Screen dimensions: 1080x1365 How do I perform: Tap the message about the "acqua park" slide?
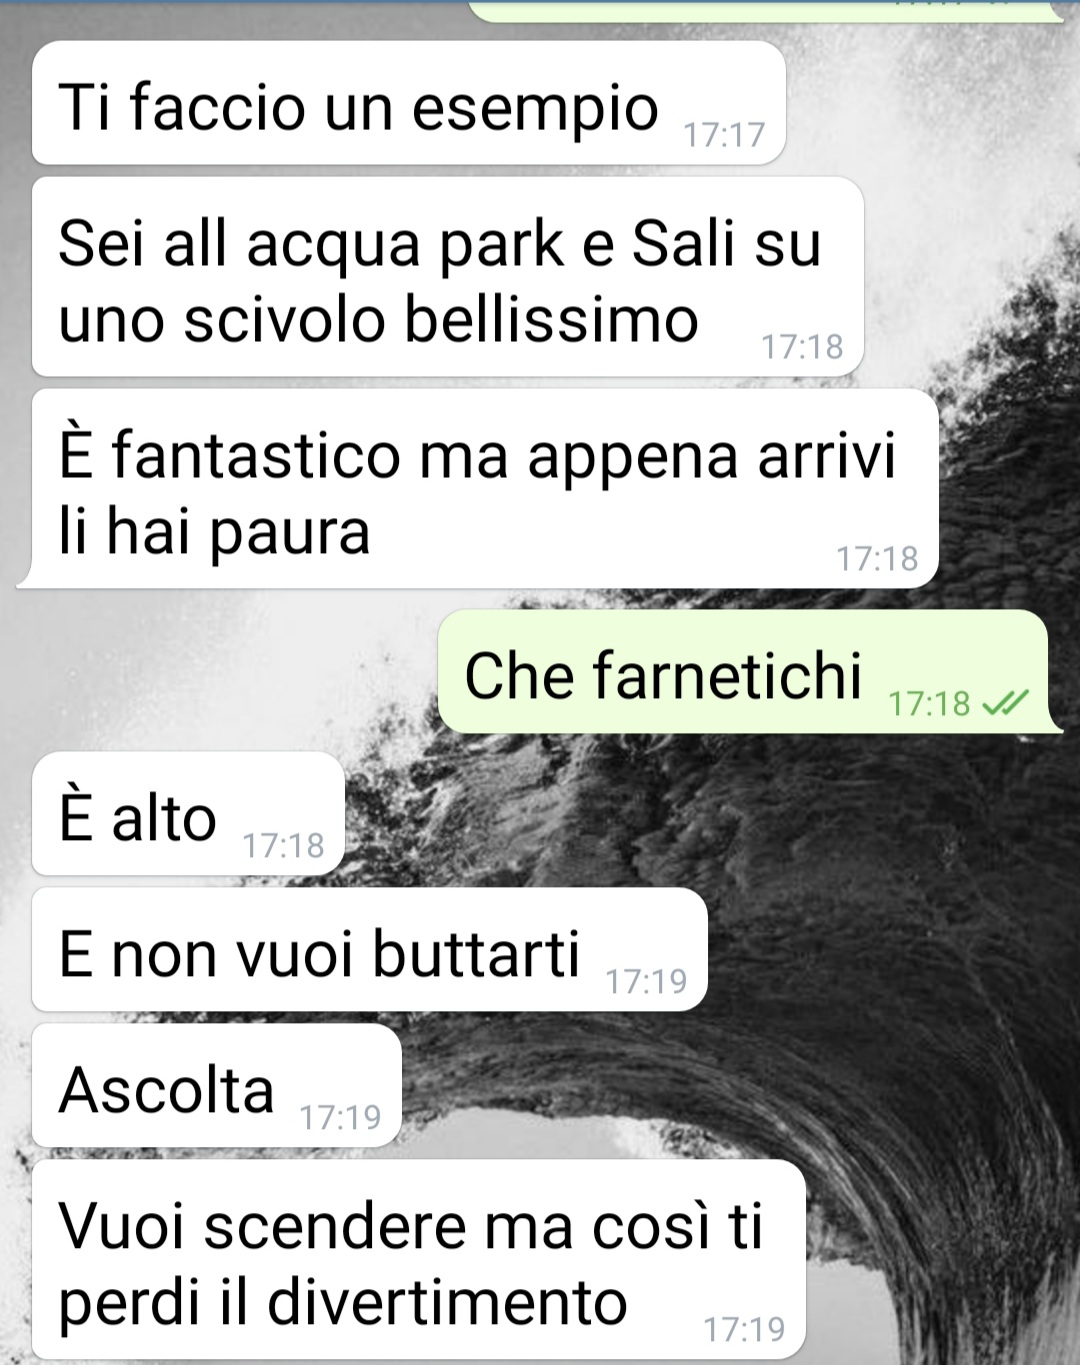tap(448, 277)
